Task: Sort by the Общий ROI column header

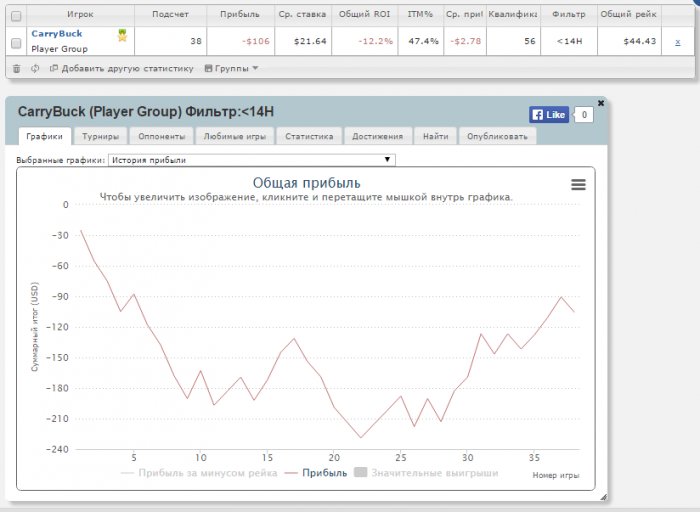Action: [365, 14]
